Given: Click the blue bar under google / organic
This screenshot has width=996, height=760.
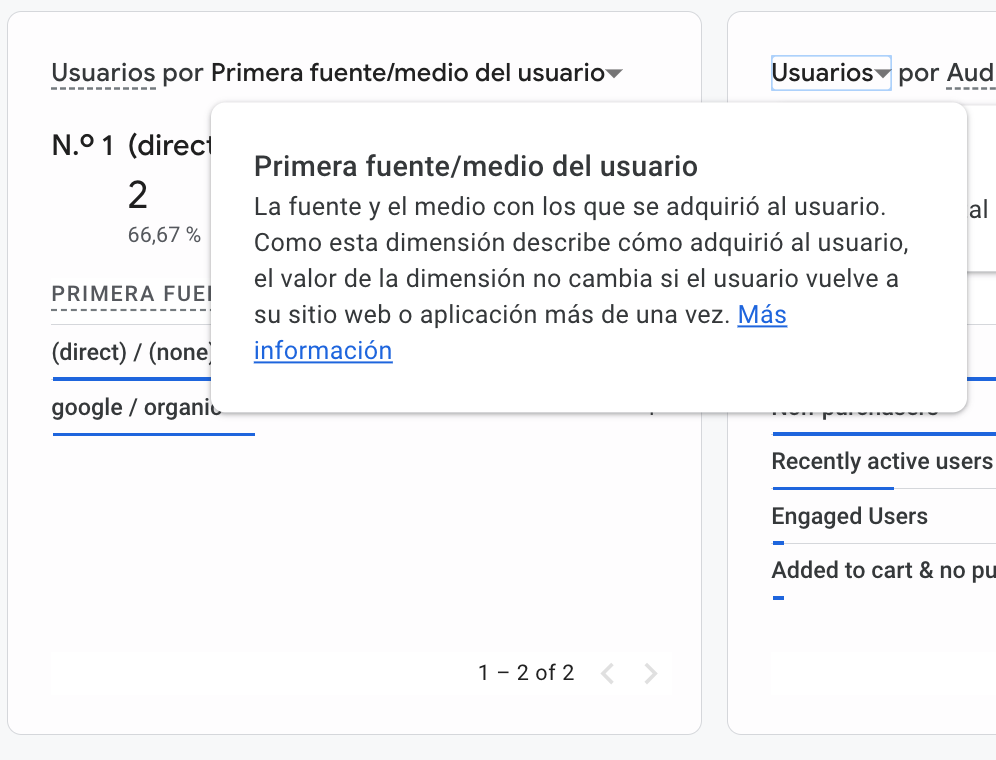Looking at the screenshot, I should coord(153,434).
